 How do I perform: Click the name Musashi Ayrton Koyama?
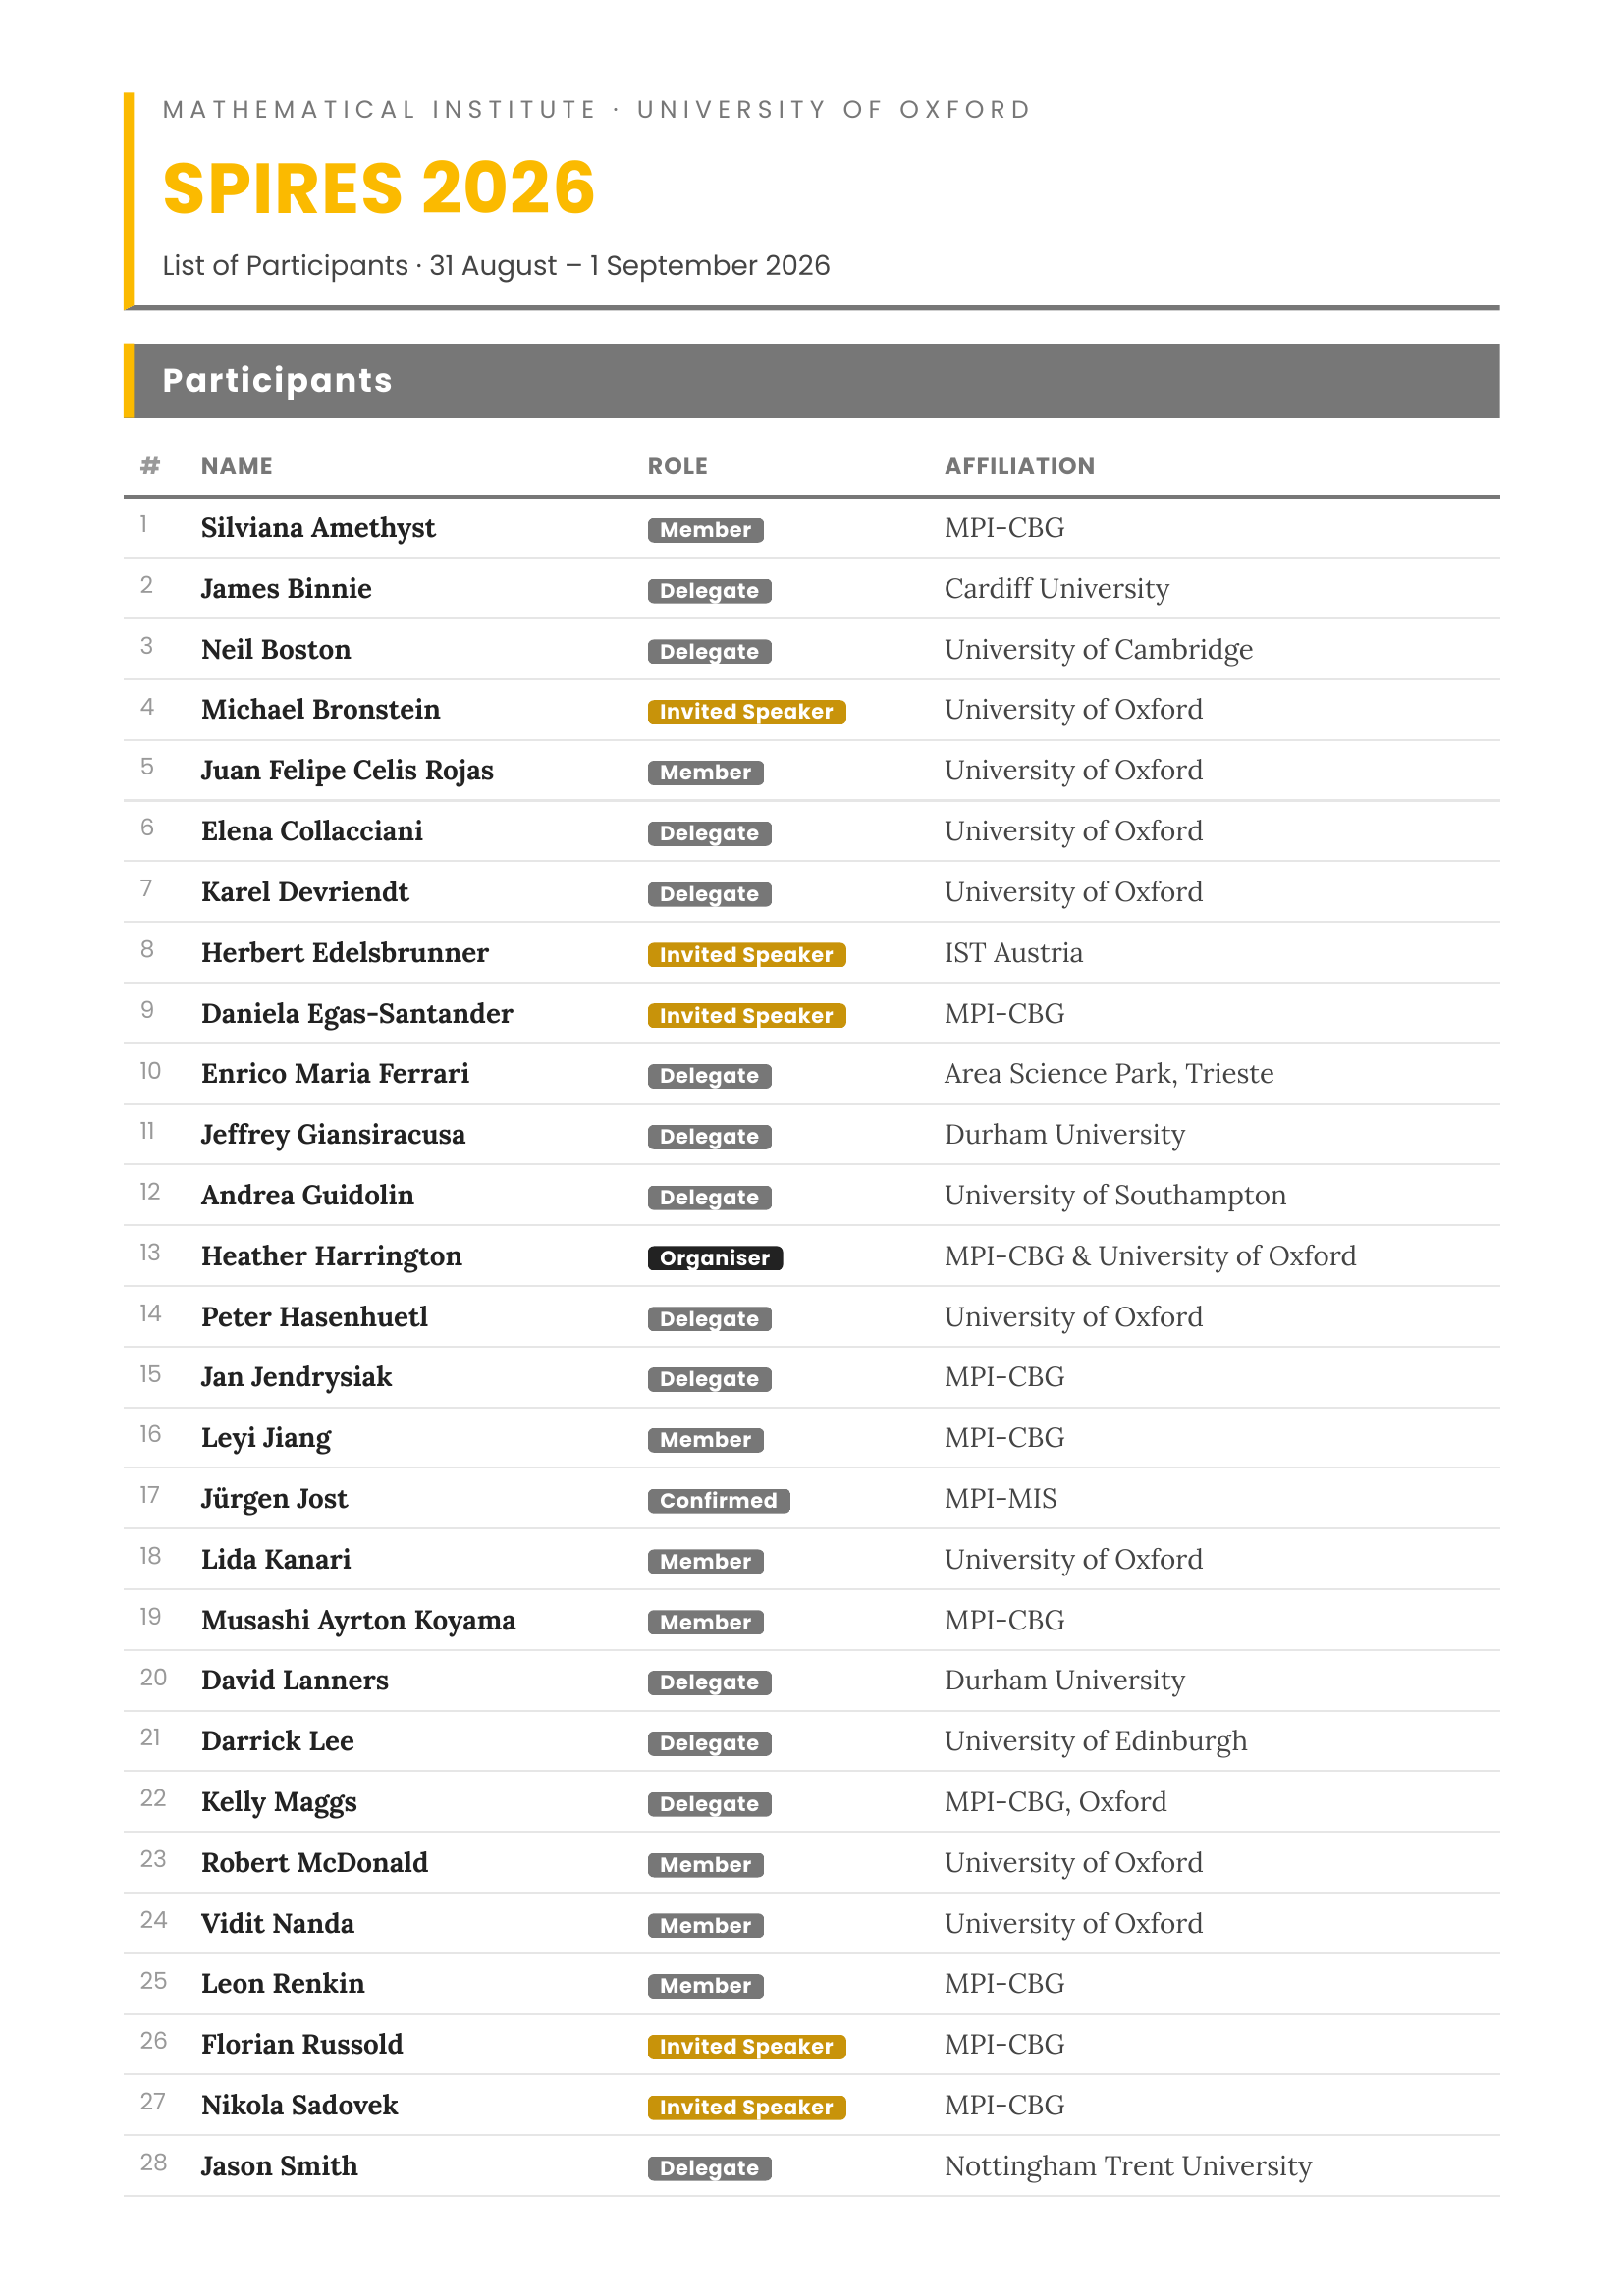point(358,1620)
